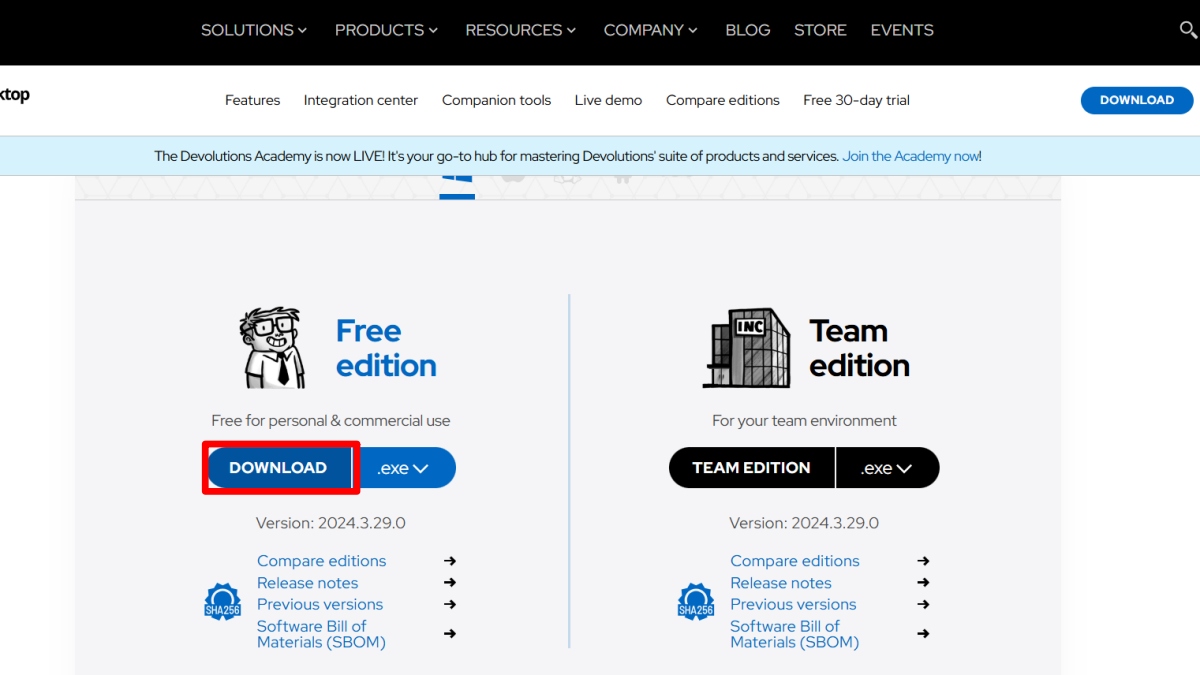1200x675 pixels.
Task: Follow the Join the Academy now link
Action: coord(911,156)
